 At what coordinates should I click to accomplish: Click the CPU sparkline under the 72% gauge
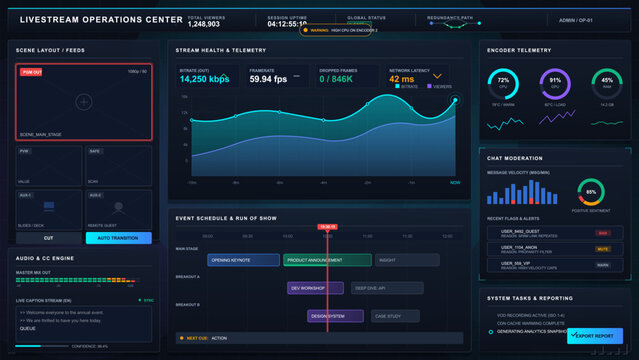(x=505, y=124)
